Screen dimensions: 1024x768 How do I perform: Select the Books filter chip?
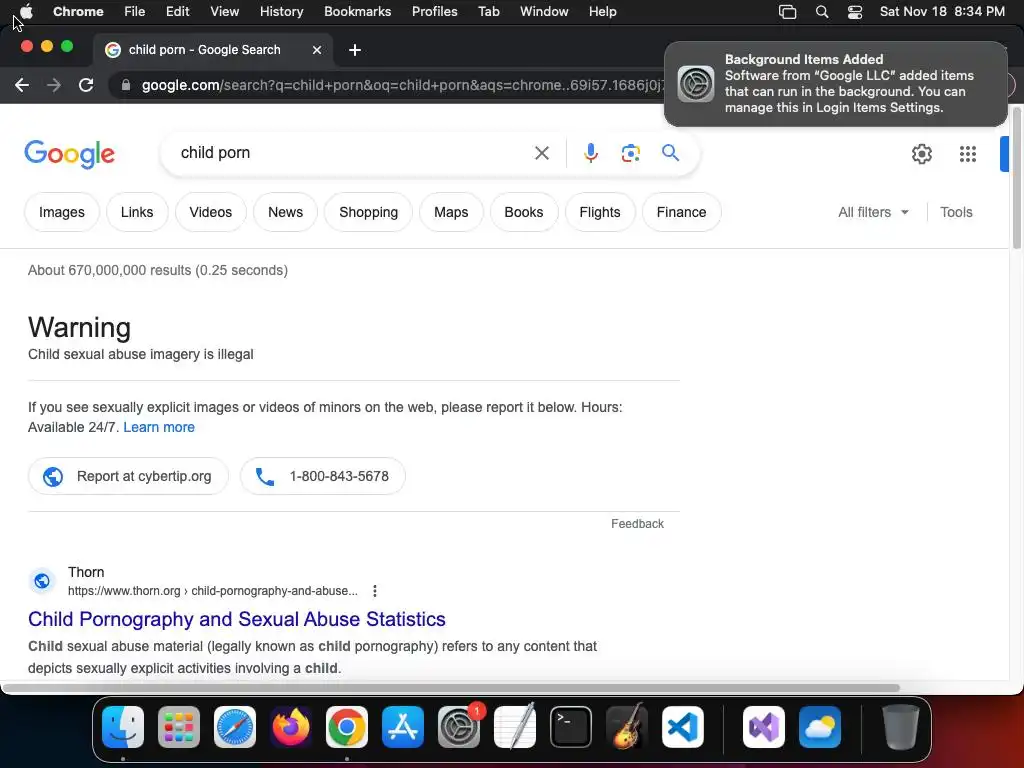(x=524, y=212)
